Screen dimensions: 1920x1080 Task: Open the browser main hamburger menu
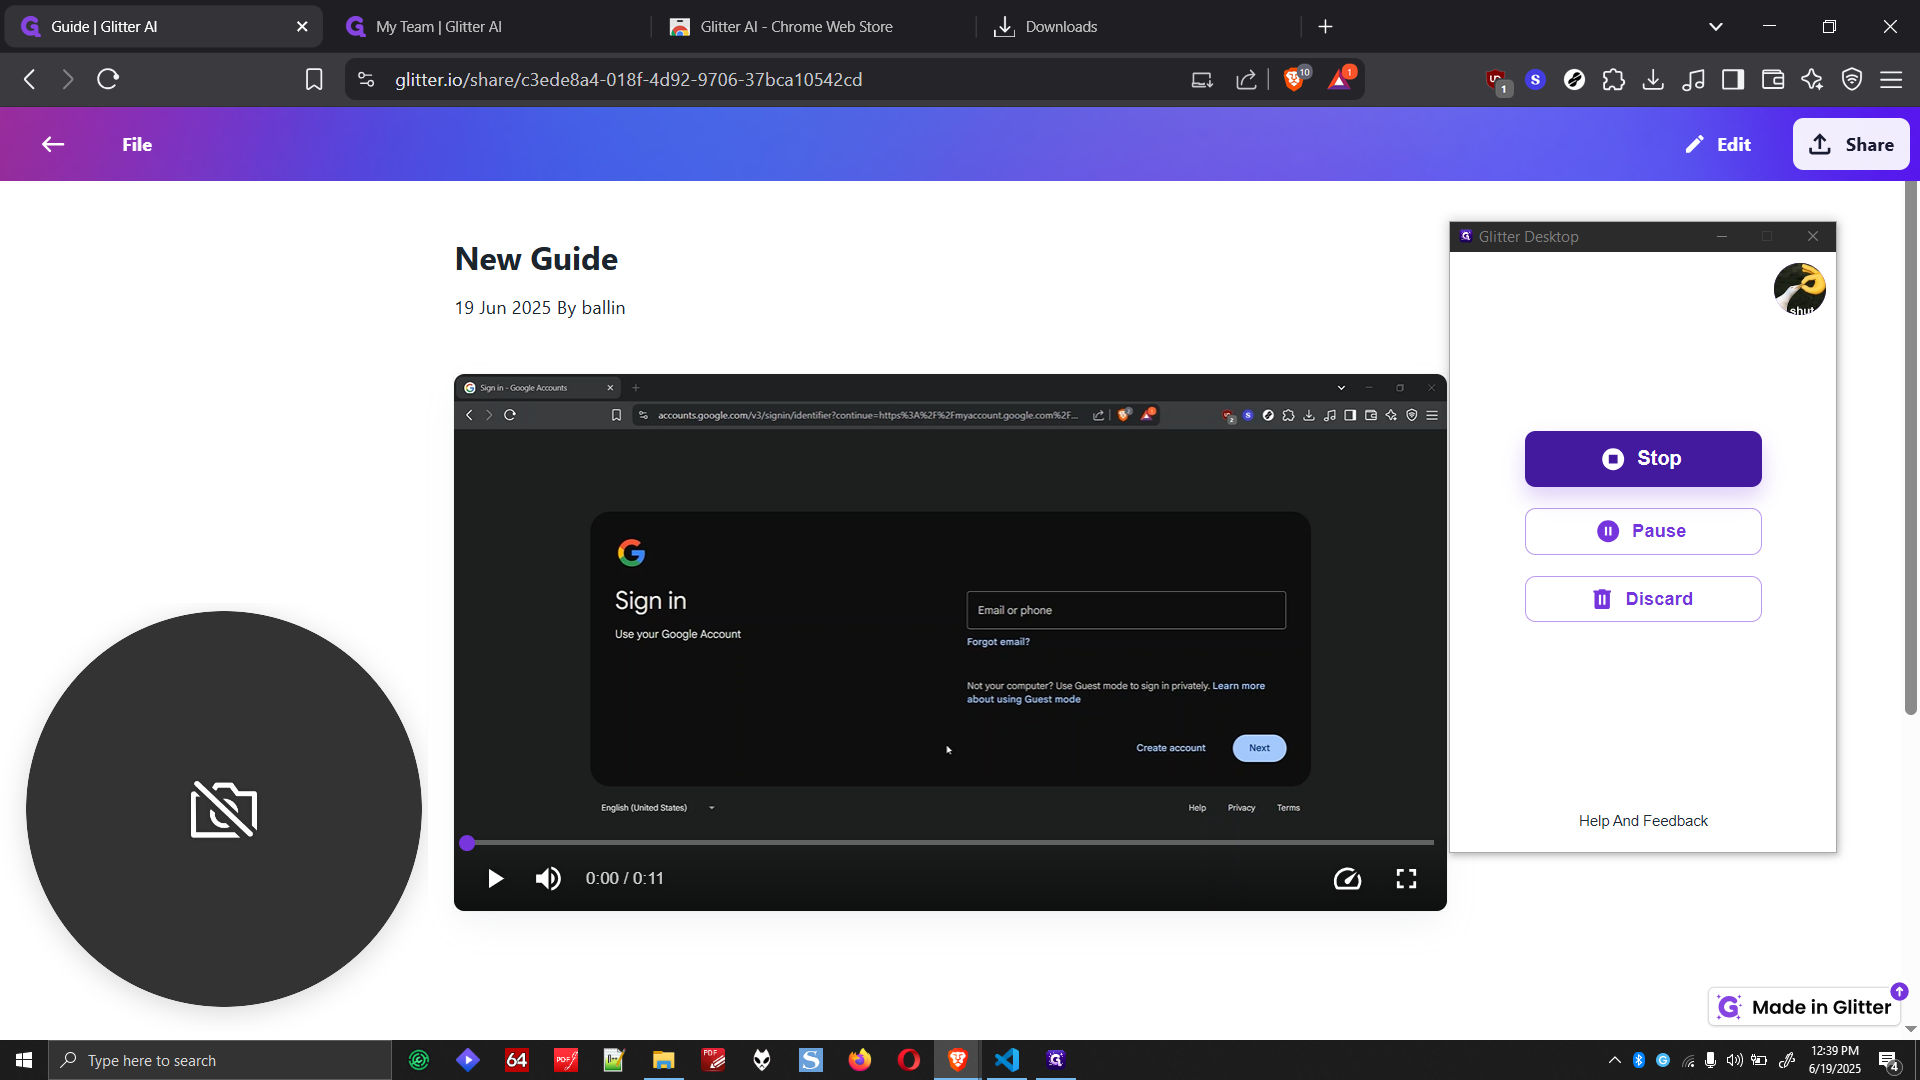pyautogui.click(x=1891, y=80)
